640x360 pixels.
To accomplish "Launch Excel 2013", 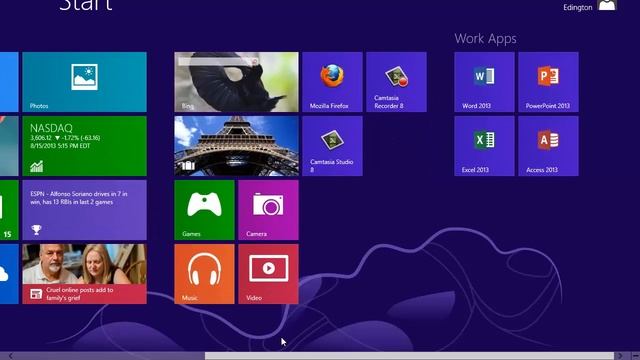I will click(484, 146).
